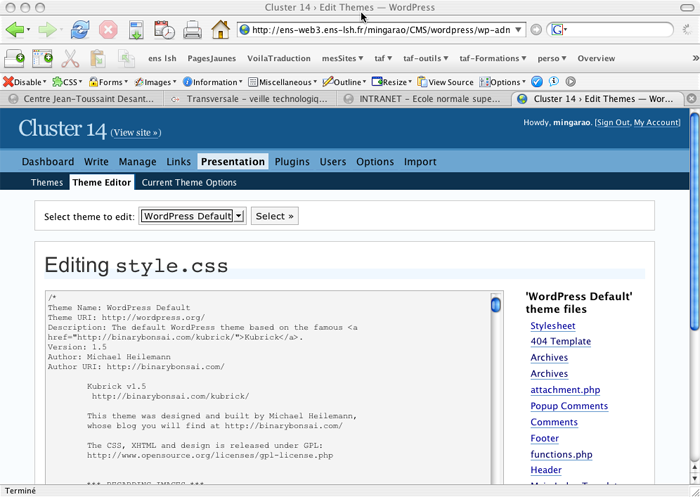
Task: Click the Go button beside the address bar
Action: (536, 30)
